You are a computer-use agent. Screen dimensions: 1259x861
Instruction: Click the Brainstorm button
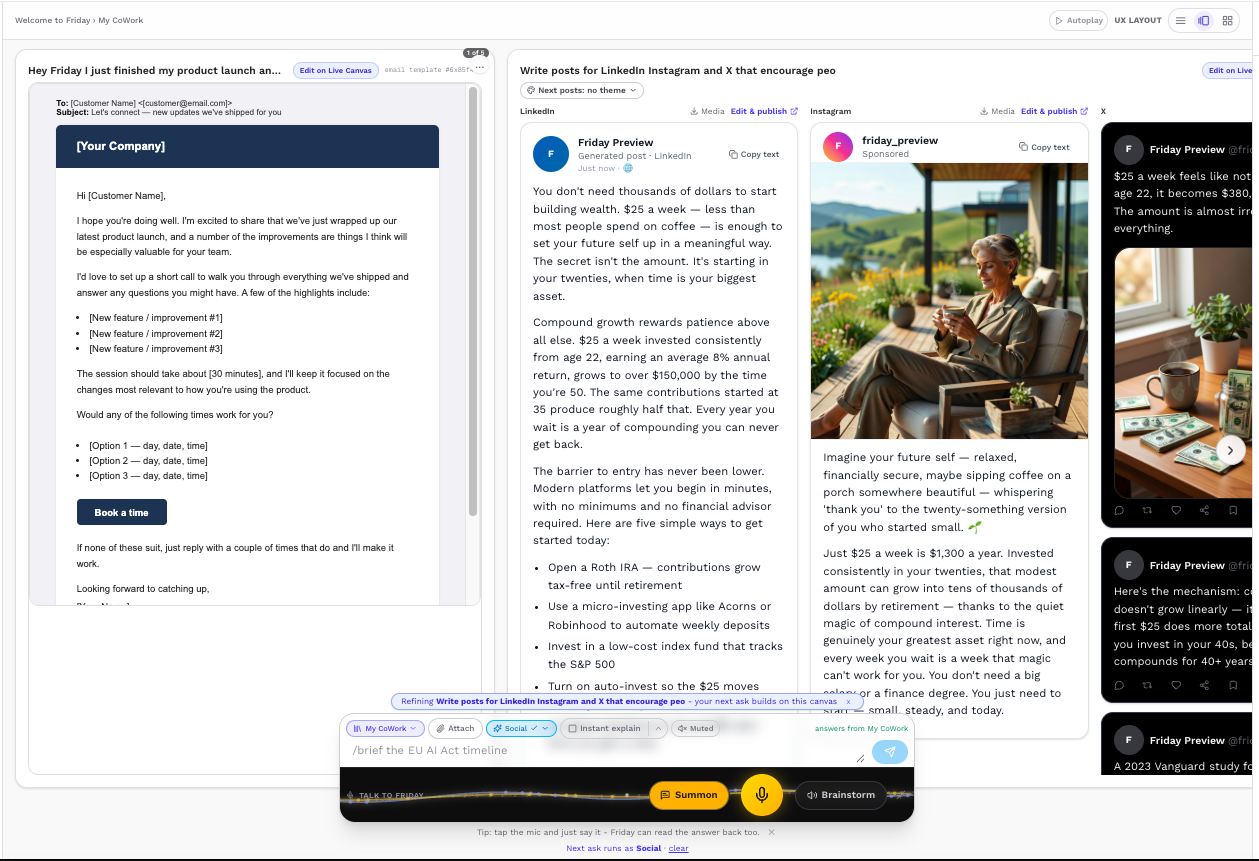tap(840, 795)
